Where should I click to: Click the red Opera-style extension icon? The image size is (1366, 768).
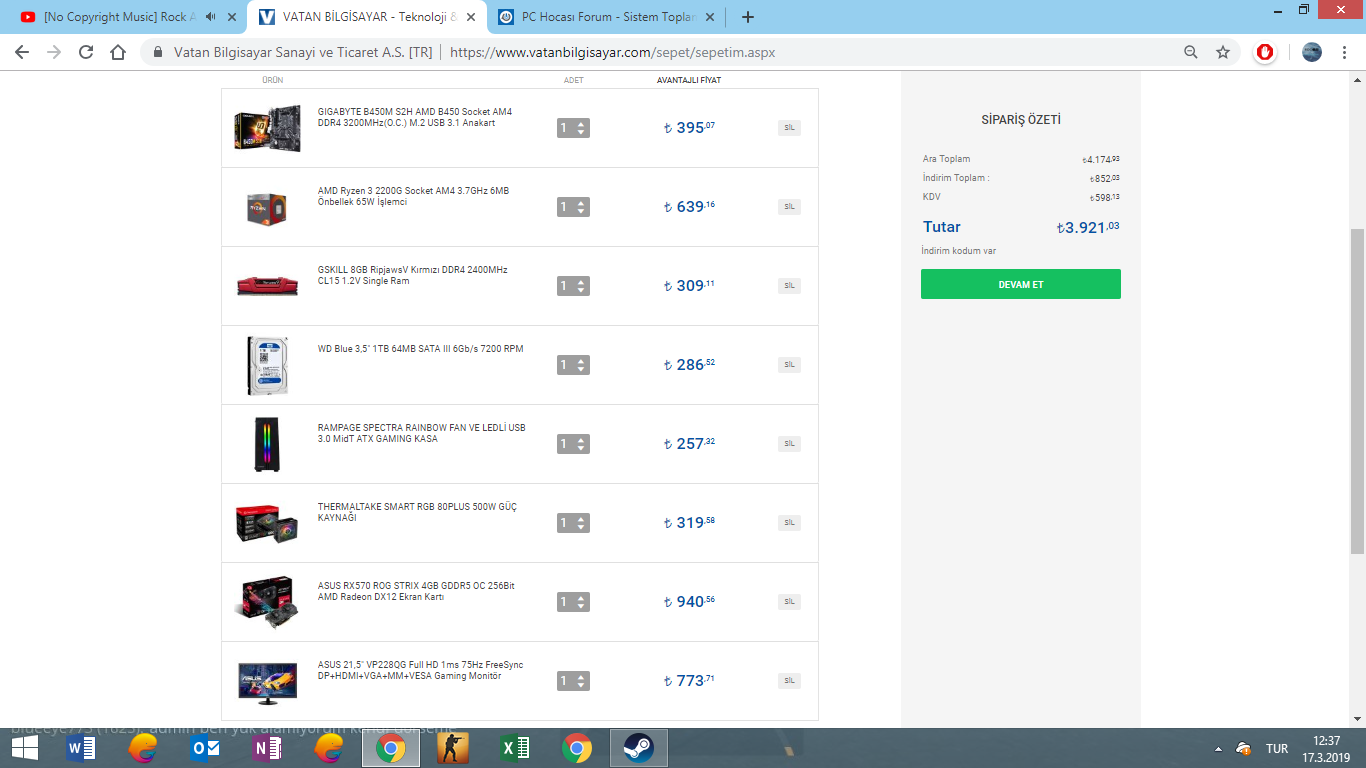point(1265,52)
